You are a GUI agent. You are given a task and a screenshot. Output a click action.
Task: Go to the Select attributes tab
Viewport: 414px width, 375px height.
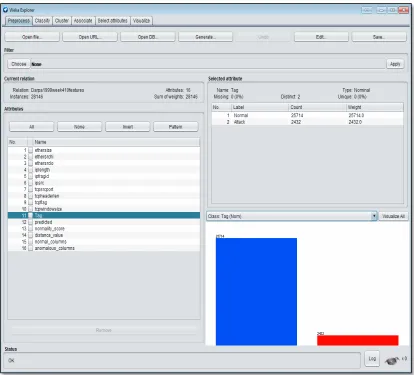click(113, 21)
